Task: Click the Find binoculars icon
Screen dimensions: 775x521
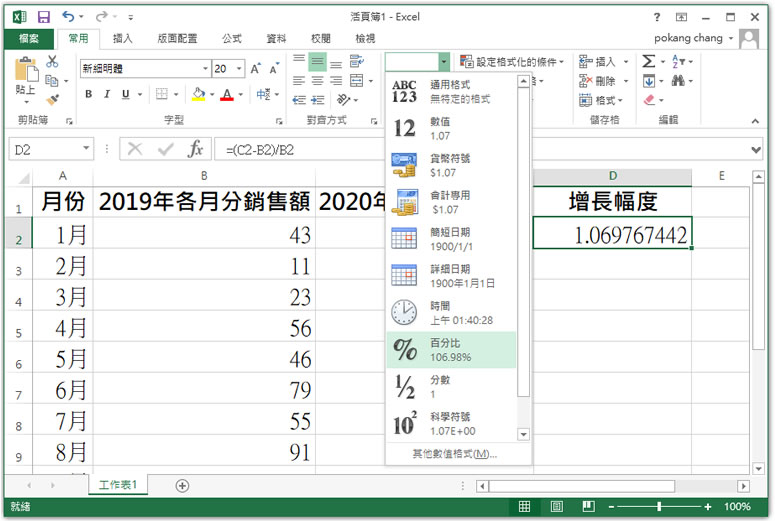Action: 678,81
